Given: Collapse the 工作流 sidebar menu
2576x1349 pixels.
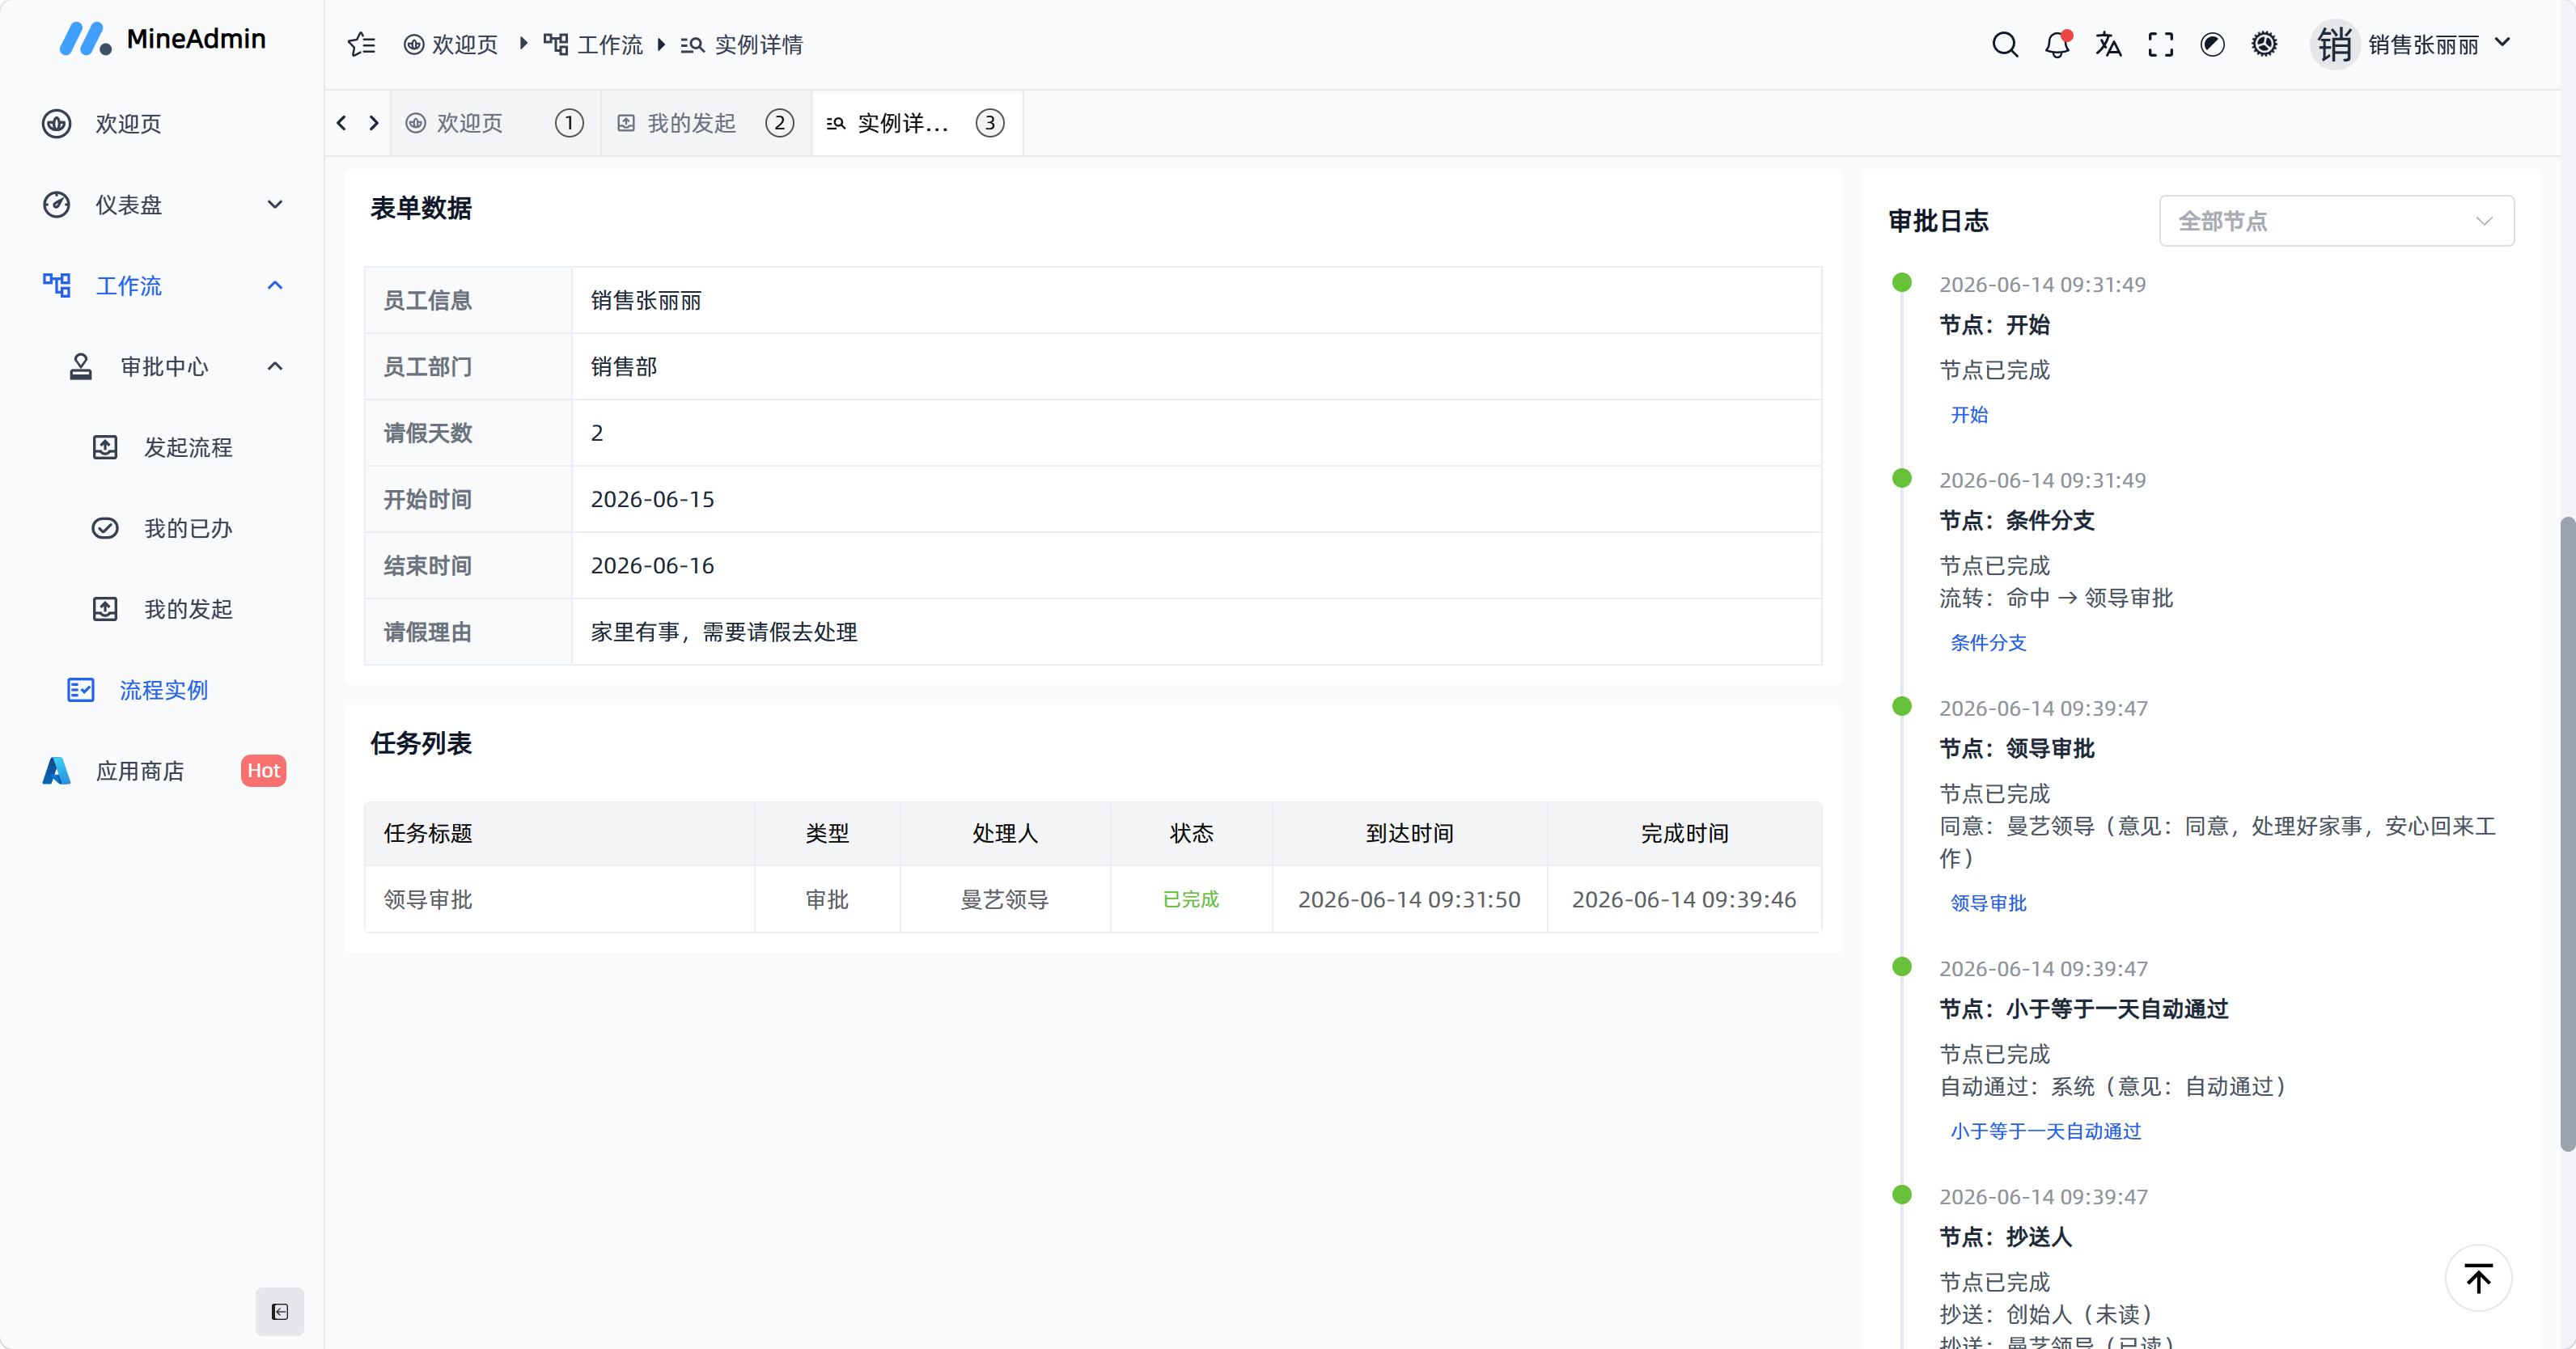Looking at the screenshot, I should coord(162,286).
